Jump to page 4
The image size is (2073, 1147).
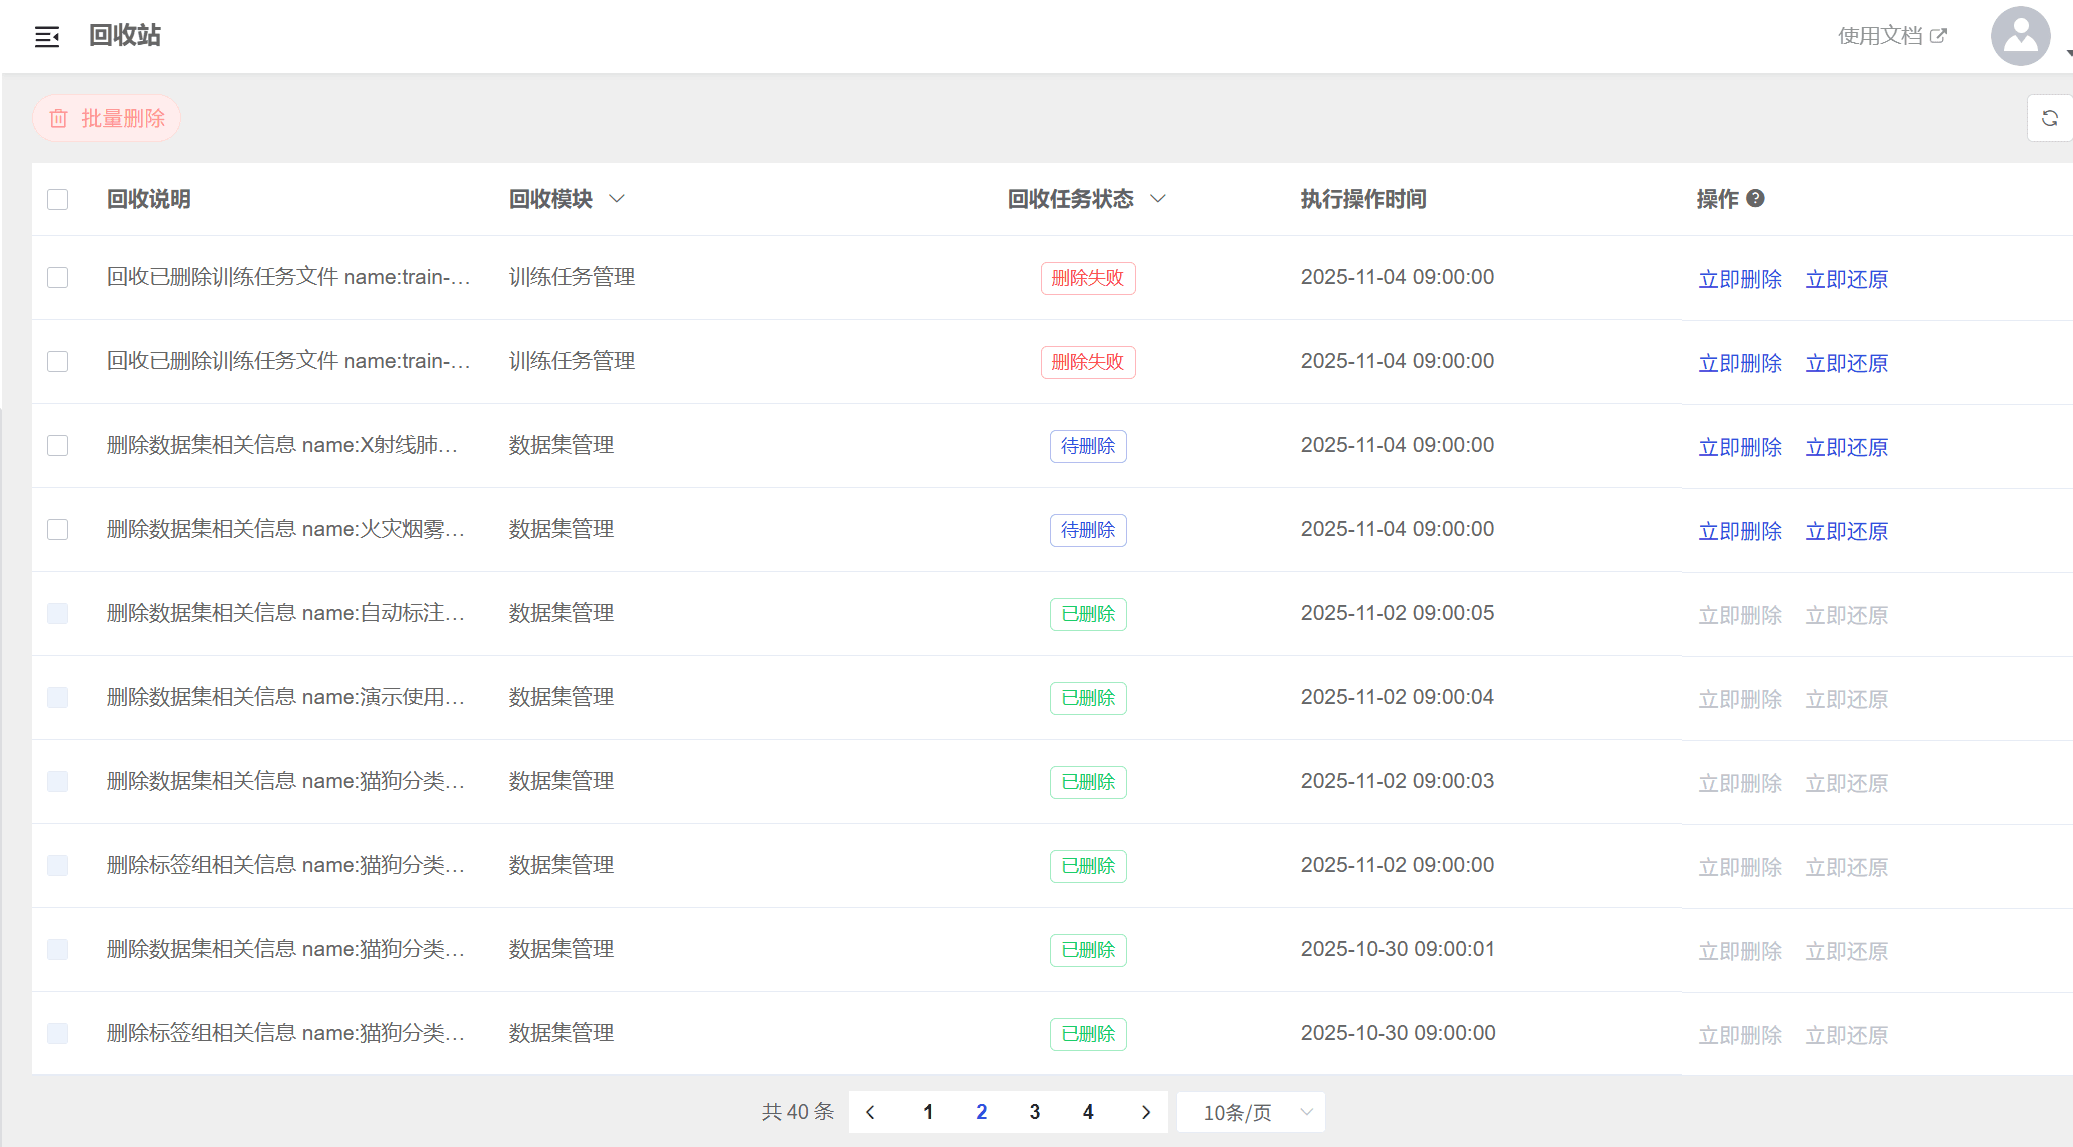(1088, 1112)
